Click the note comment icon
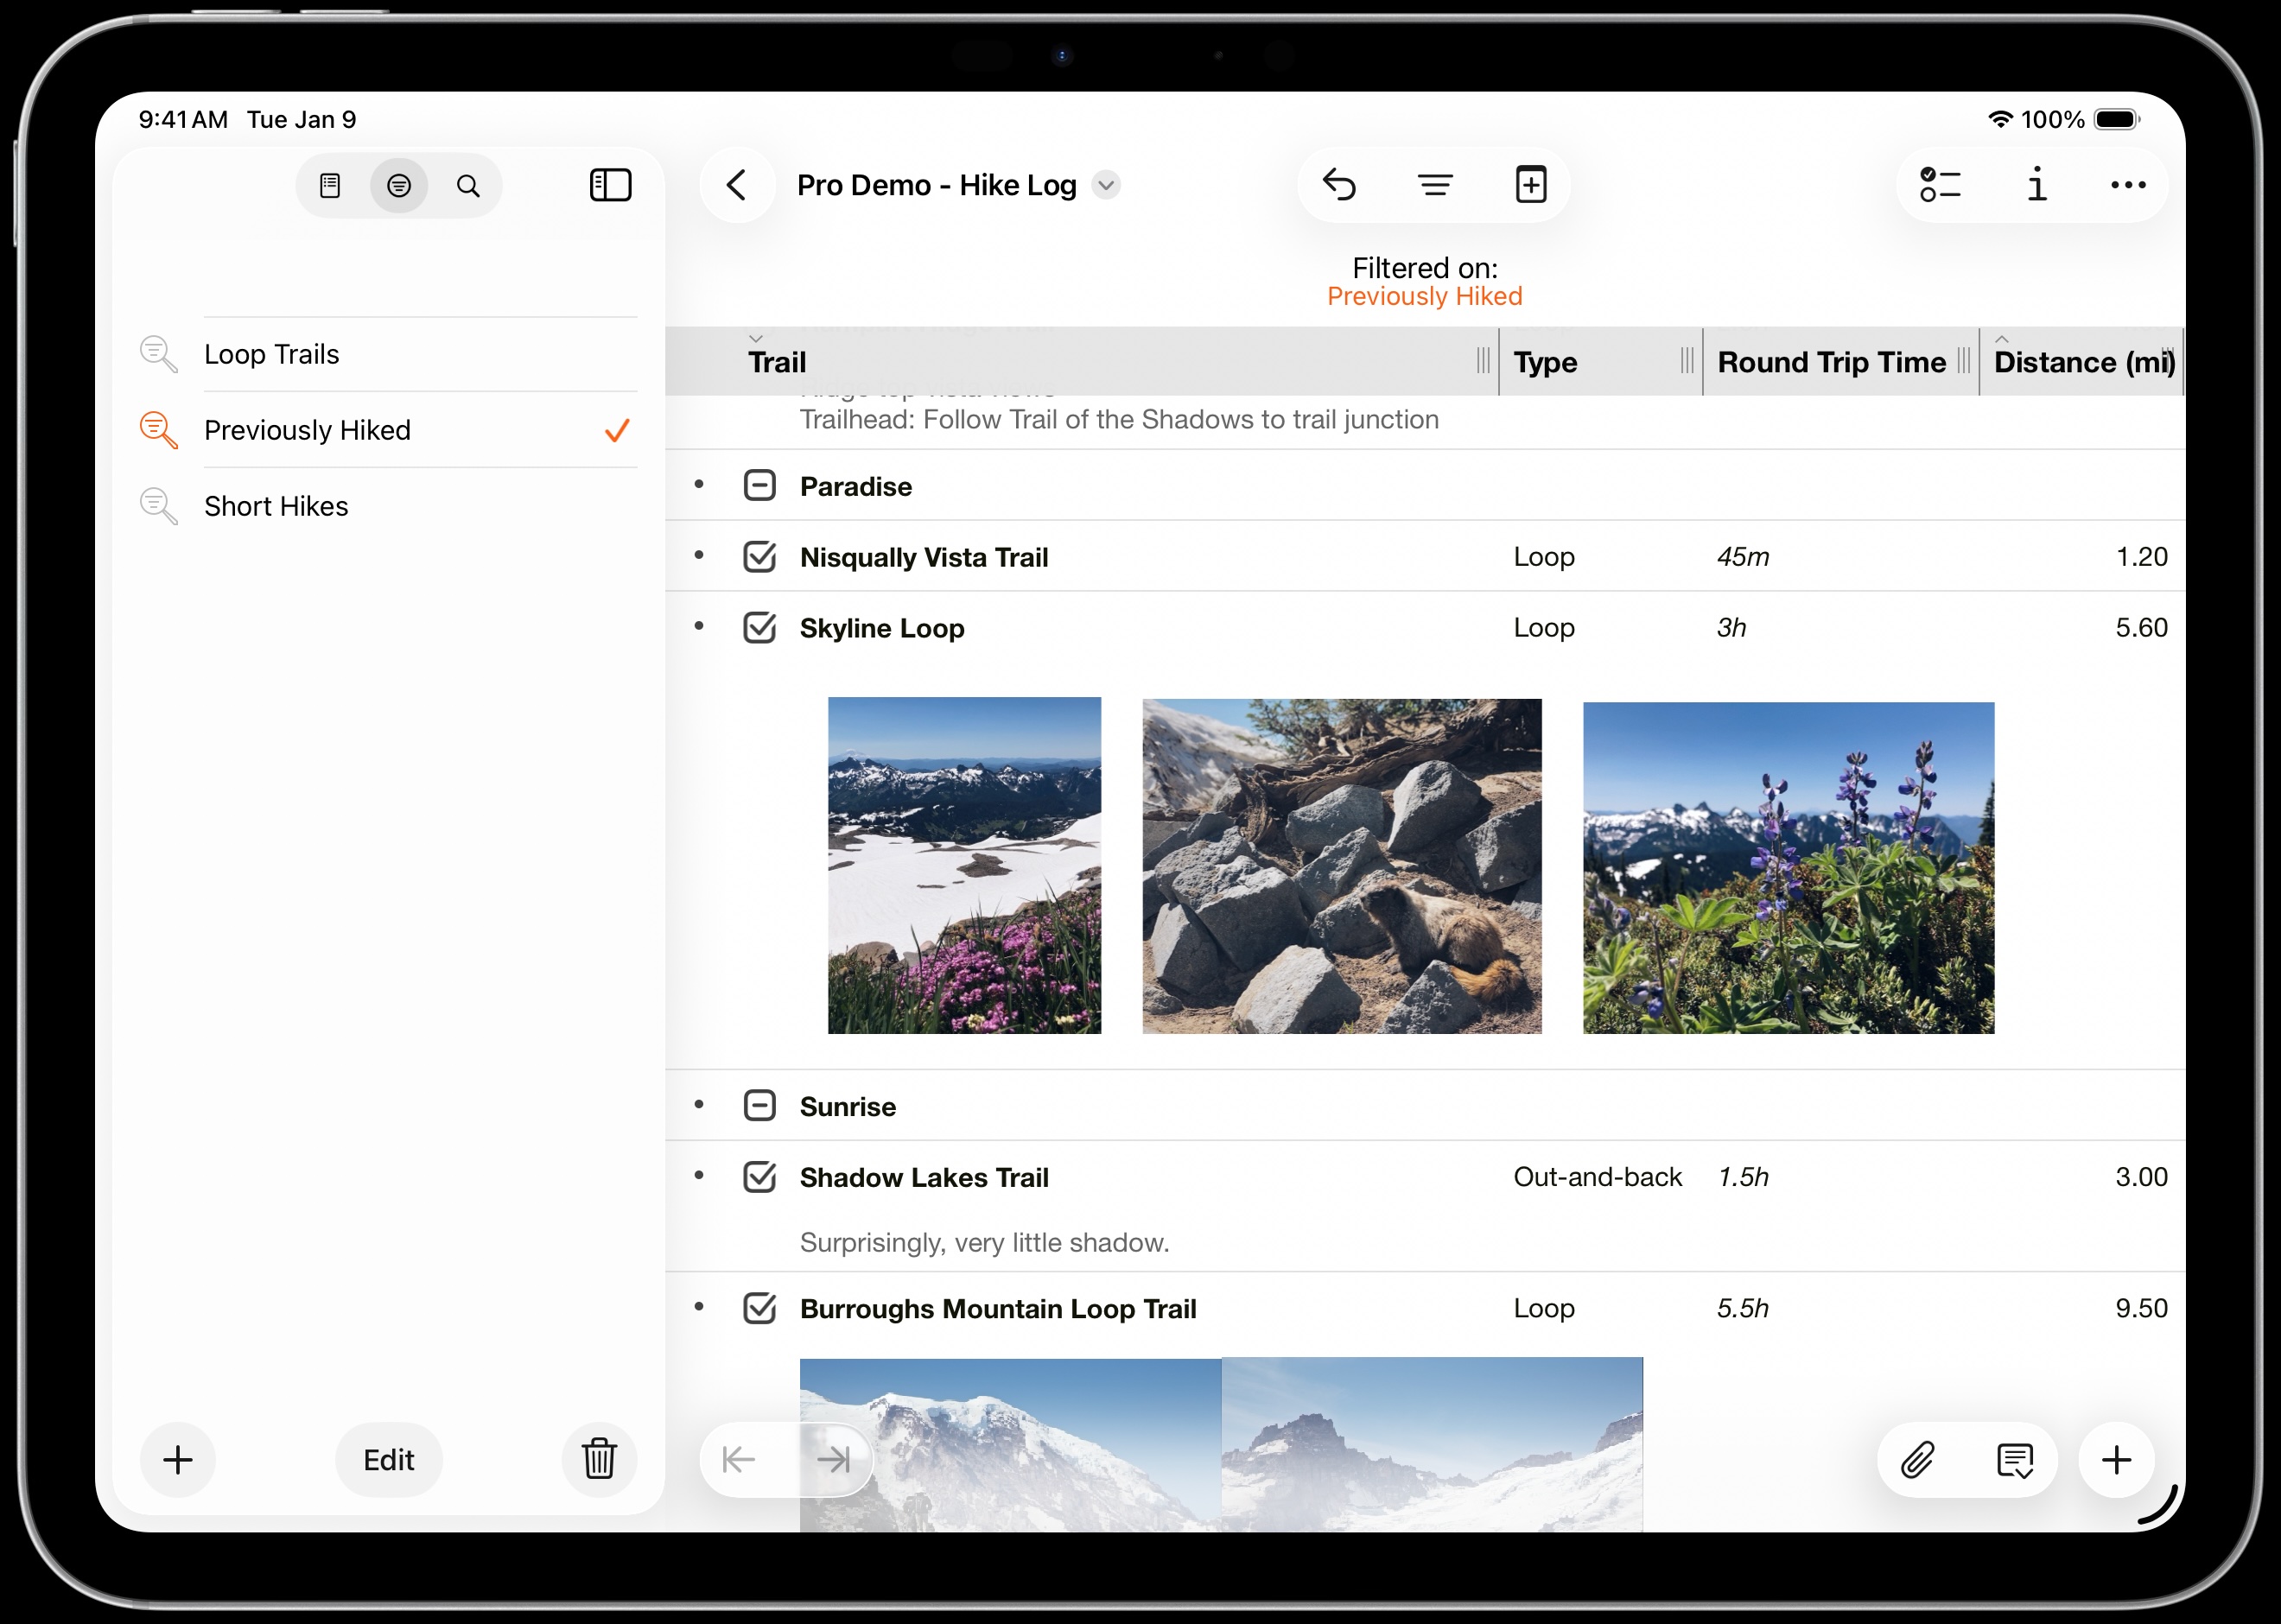The width and height of the screenshot is (2281, 1624). (x=2014, y=1460)
